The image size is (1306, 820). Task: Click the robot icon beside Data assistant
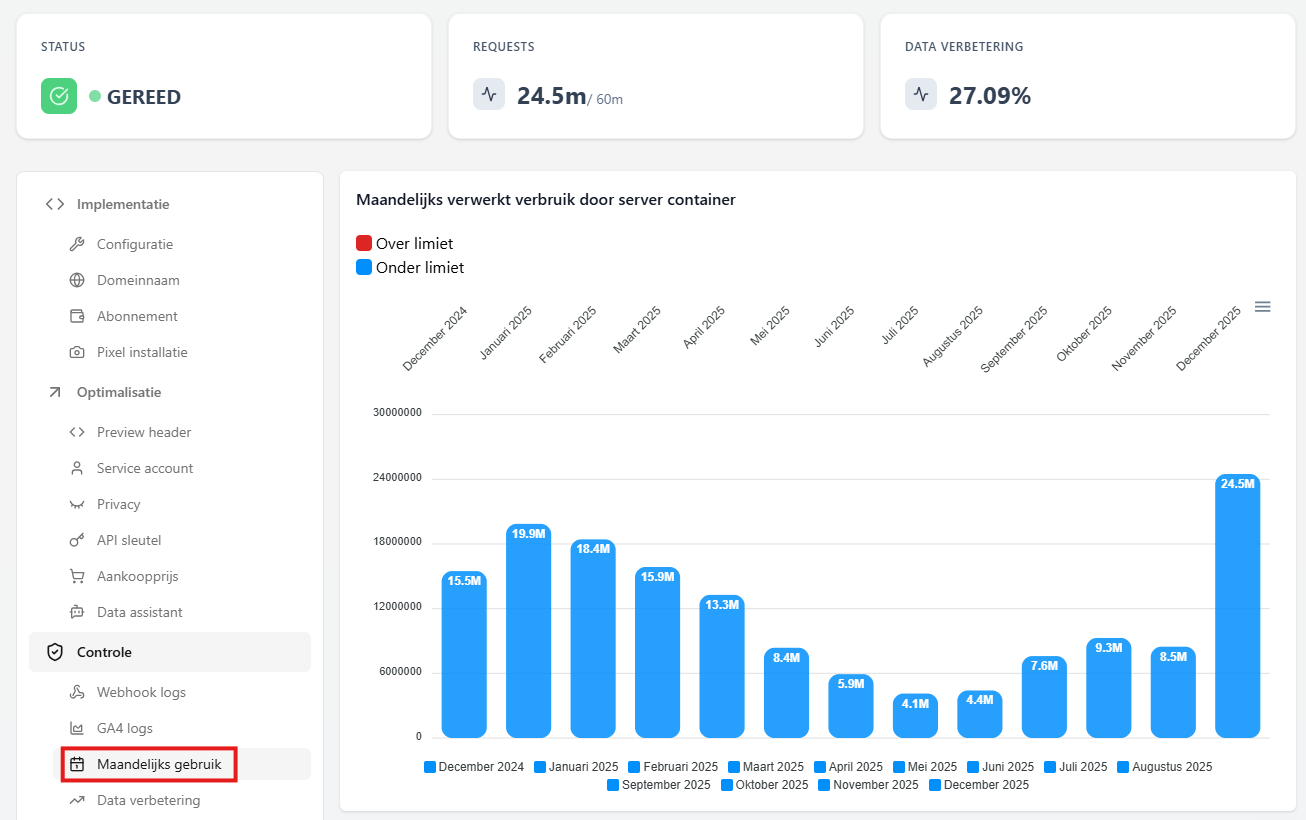[x=77, y=612]
